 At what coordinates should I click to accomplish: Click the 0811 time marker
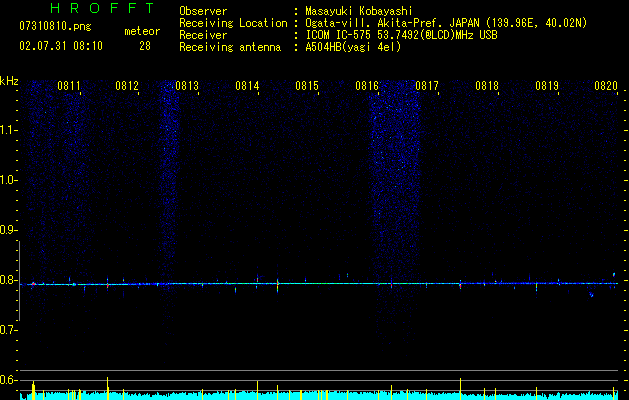point(69,86)
